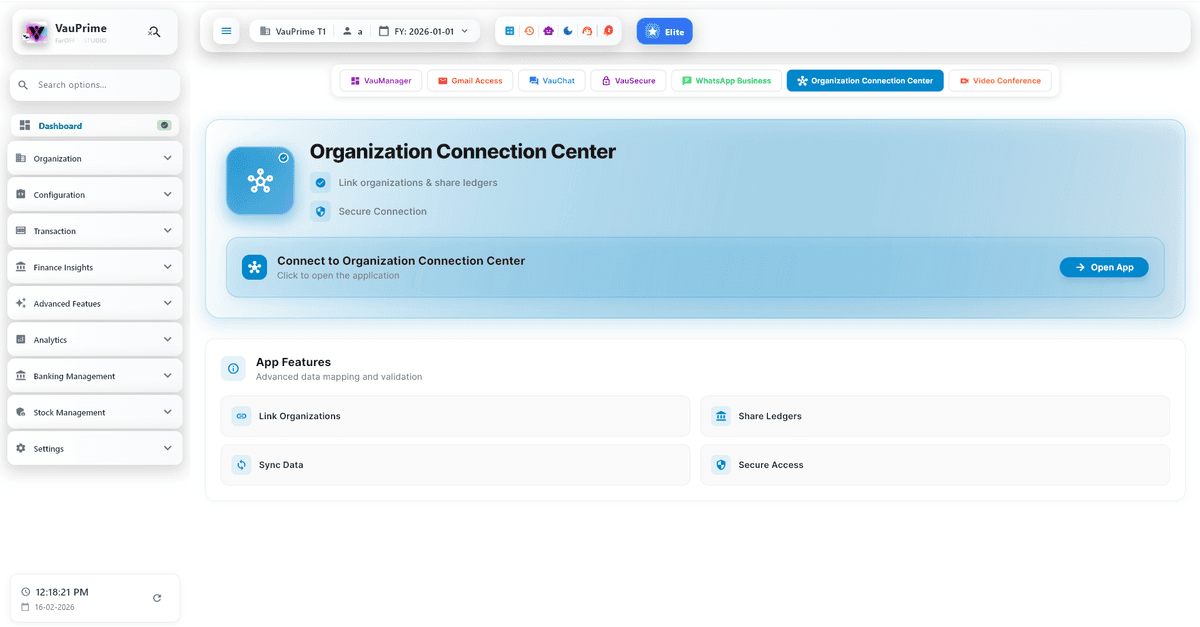Click the Configuration sidebar icon

coord(21,194)
